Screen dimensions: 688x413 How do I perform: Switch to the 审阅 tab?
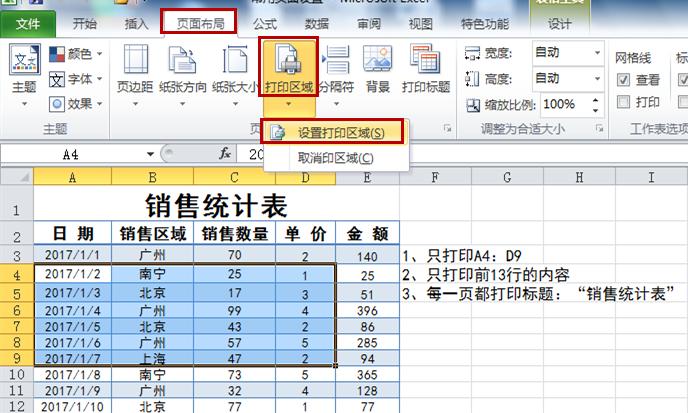[369, 24]
